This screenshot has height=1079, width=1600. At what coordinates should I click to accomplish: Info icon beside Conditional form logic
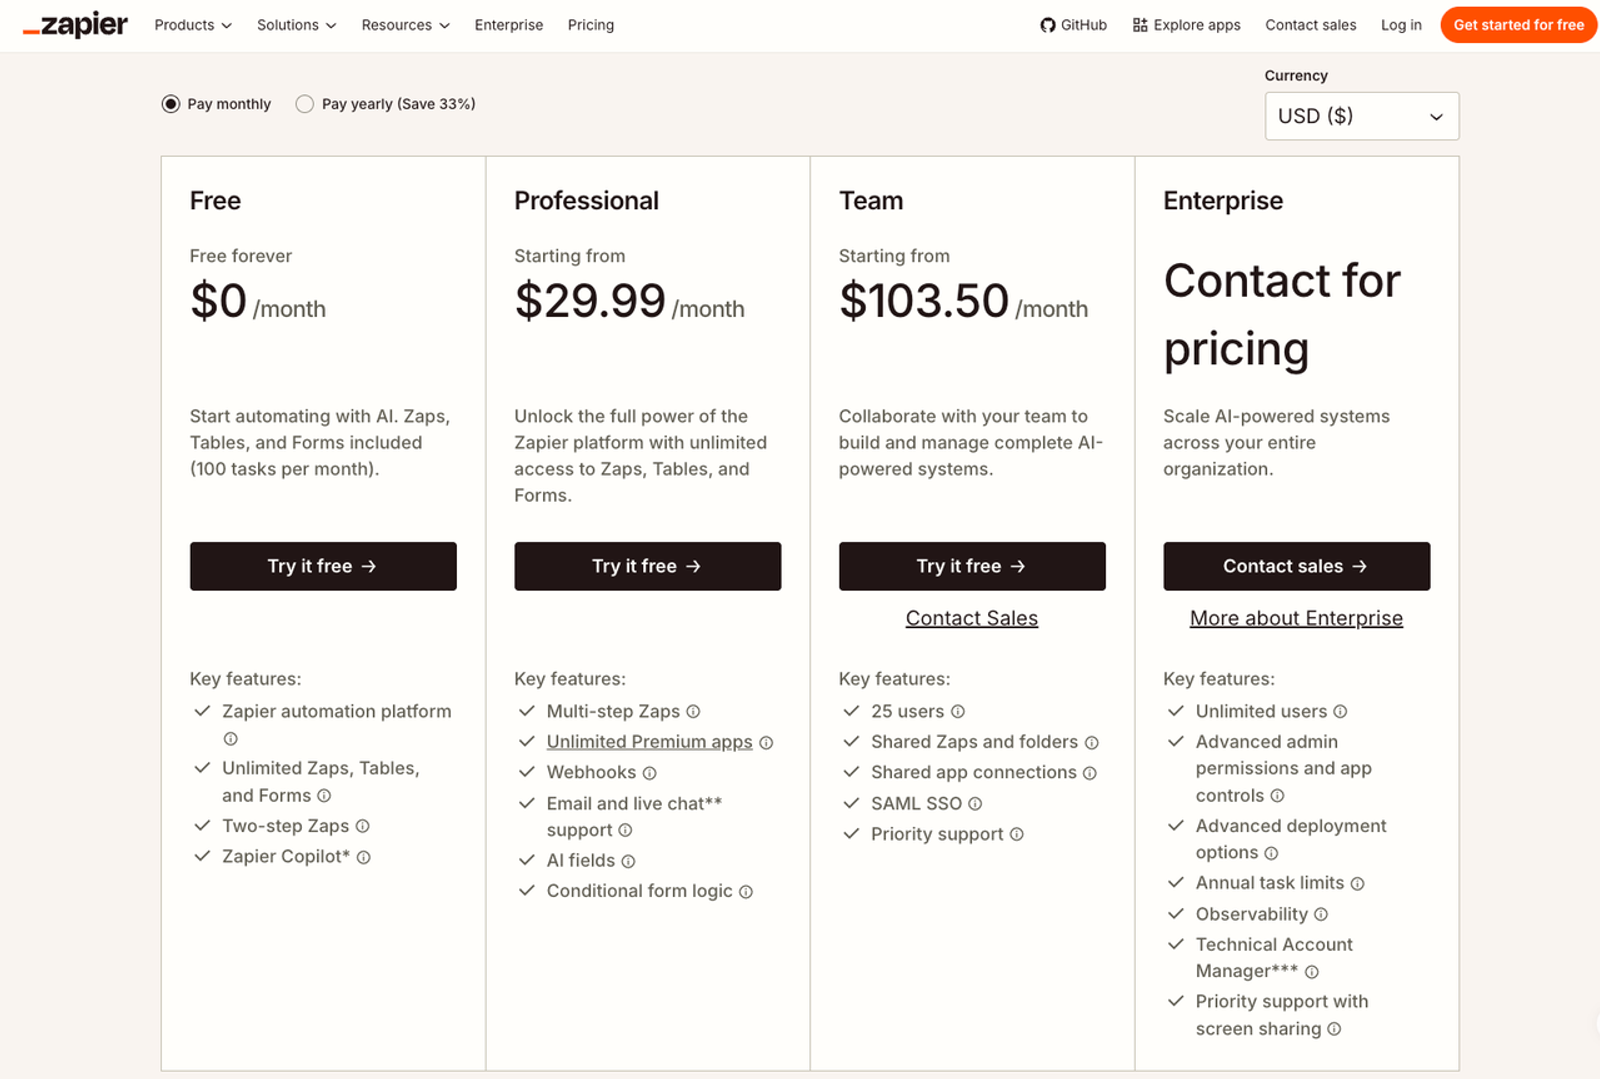pyautogui.click(x=746, y=892)
